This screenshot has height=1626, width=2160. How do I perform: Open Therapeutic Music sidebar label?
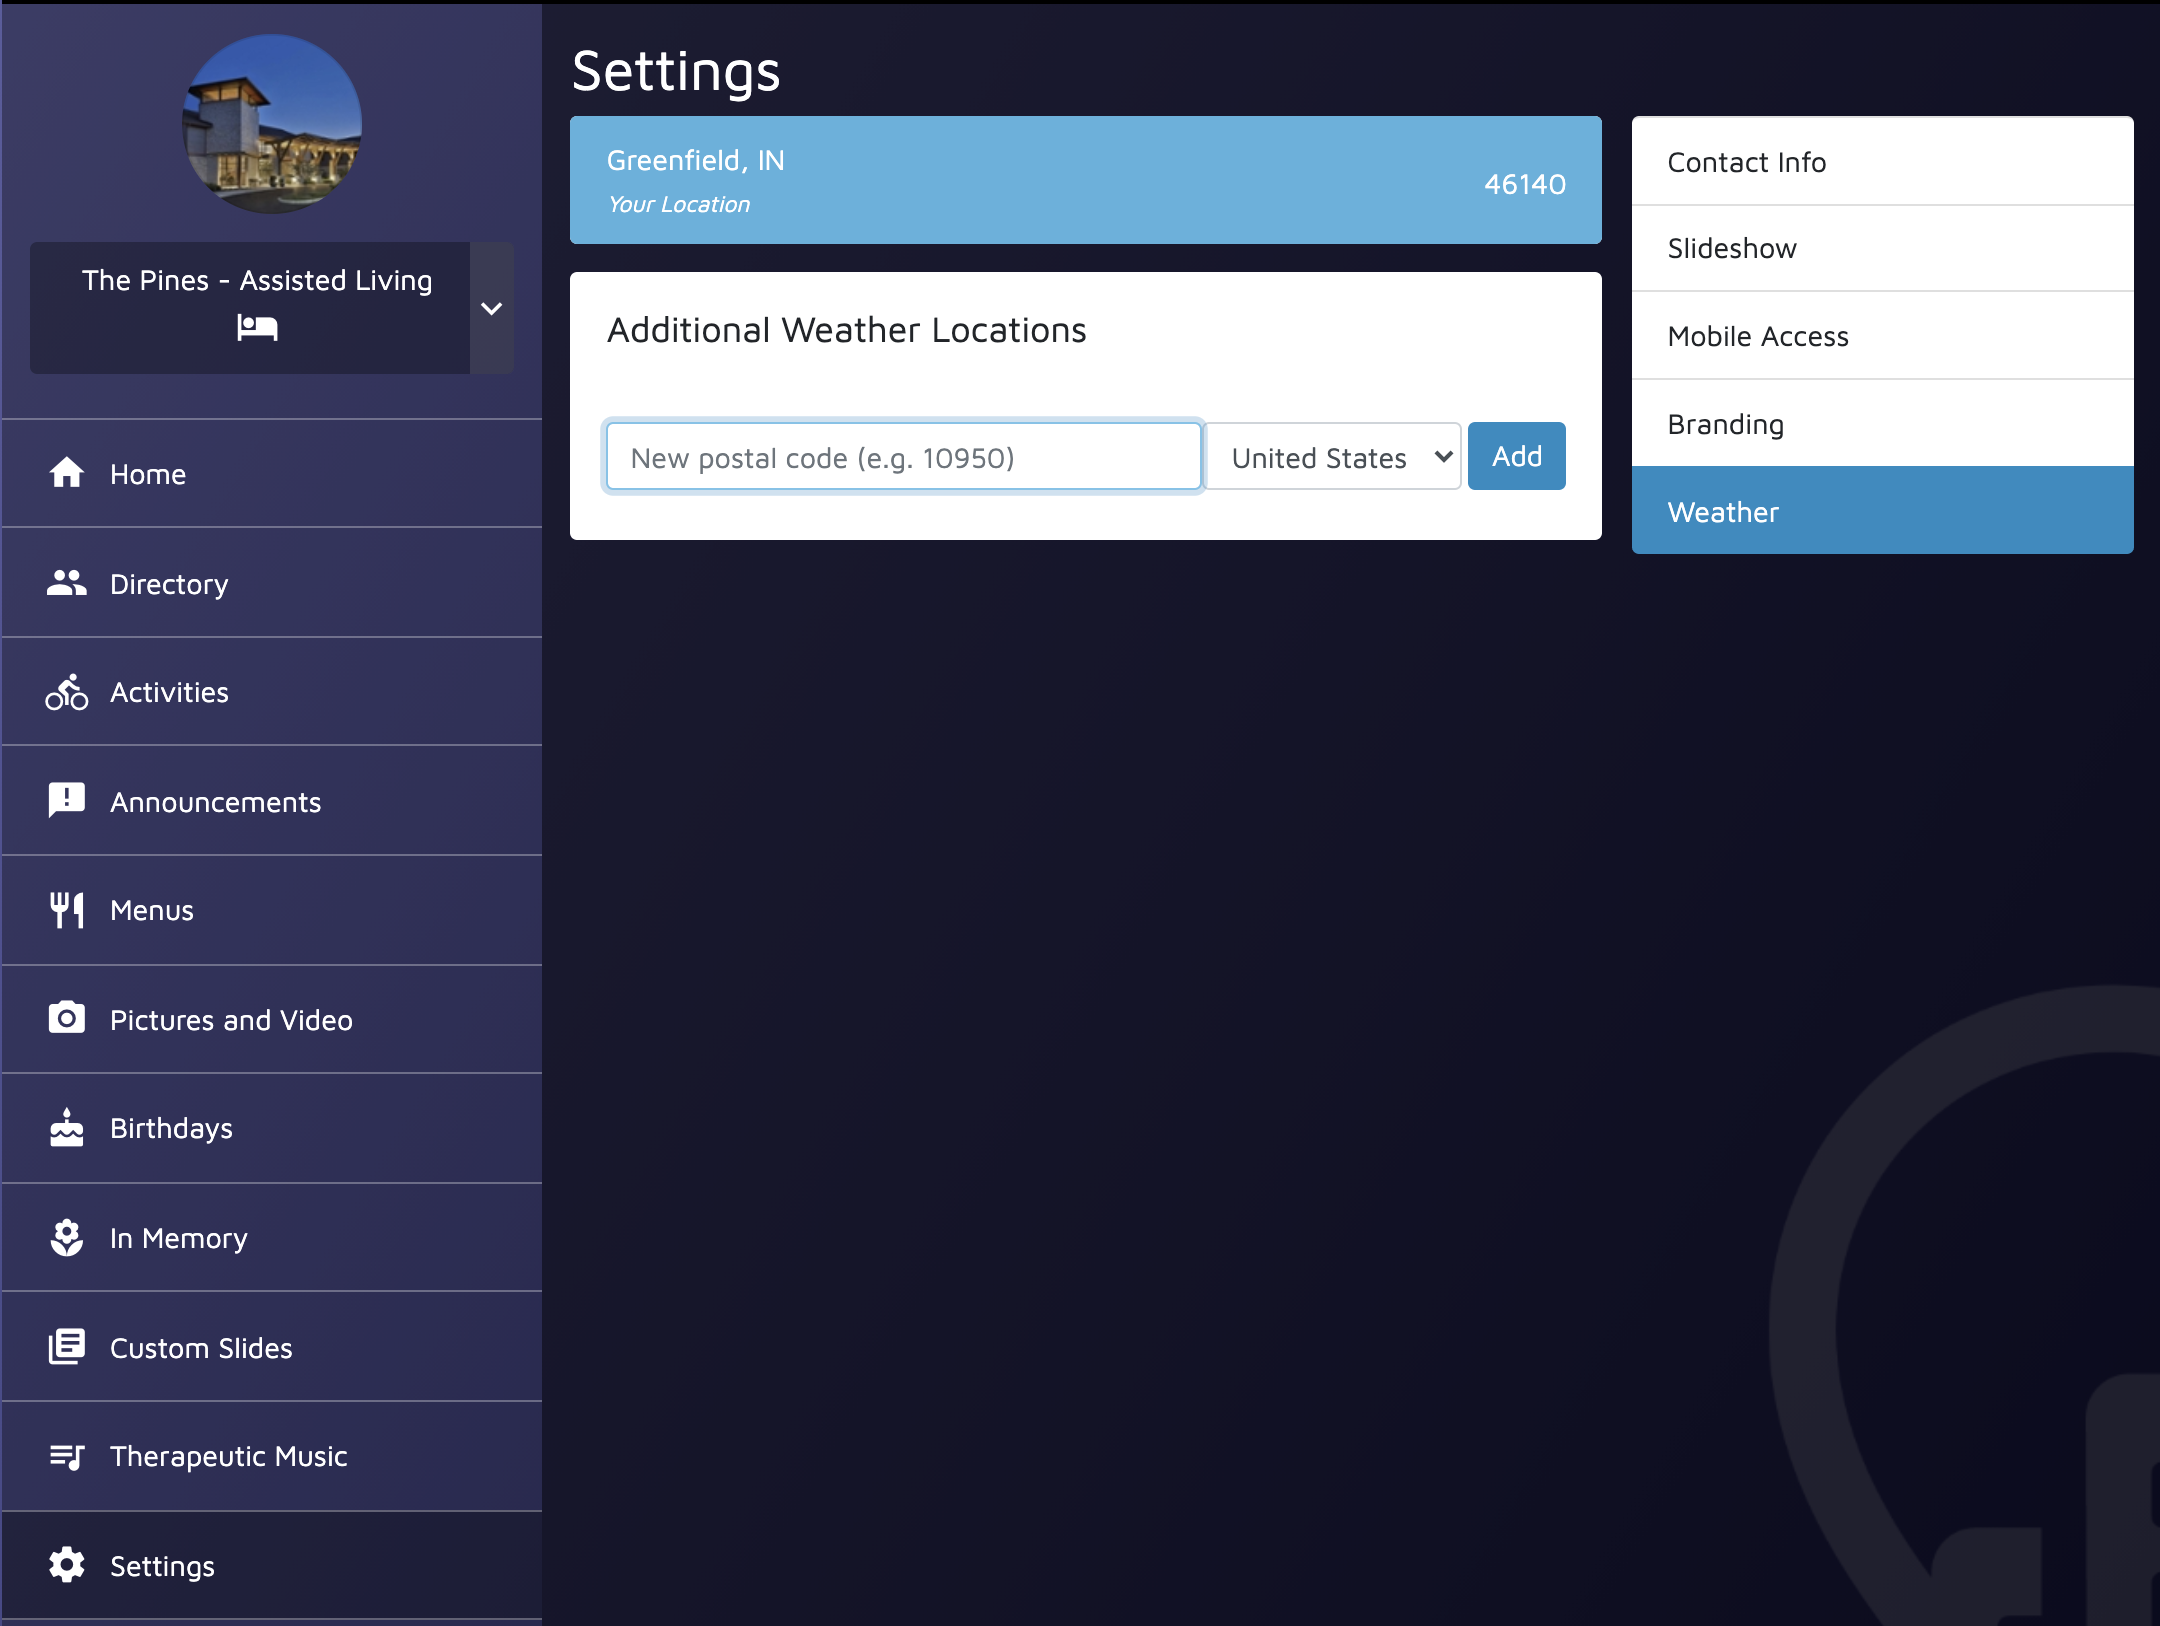coord(229,1456)
